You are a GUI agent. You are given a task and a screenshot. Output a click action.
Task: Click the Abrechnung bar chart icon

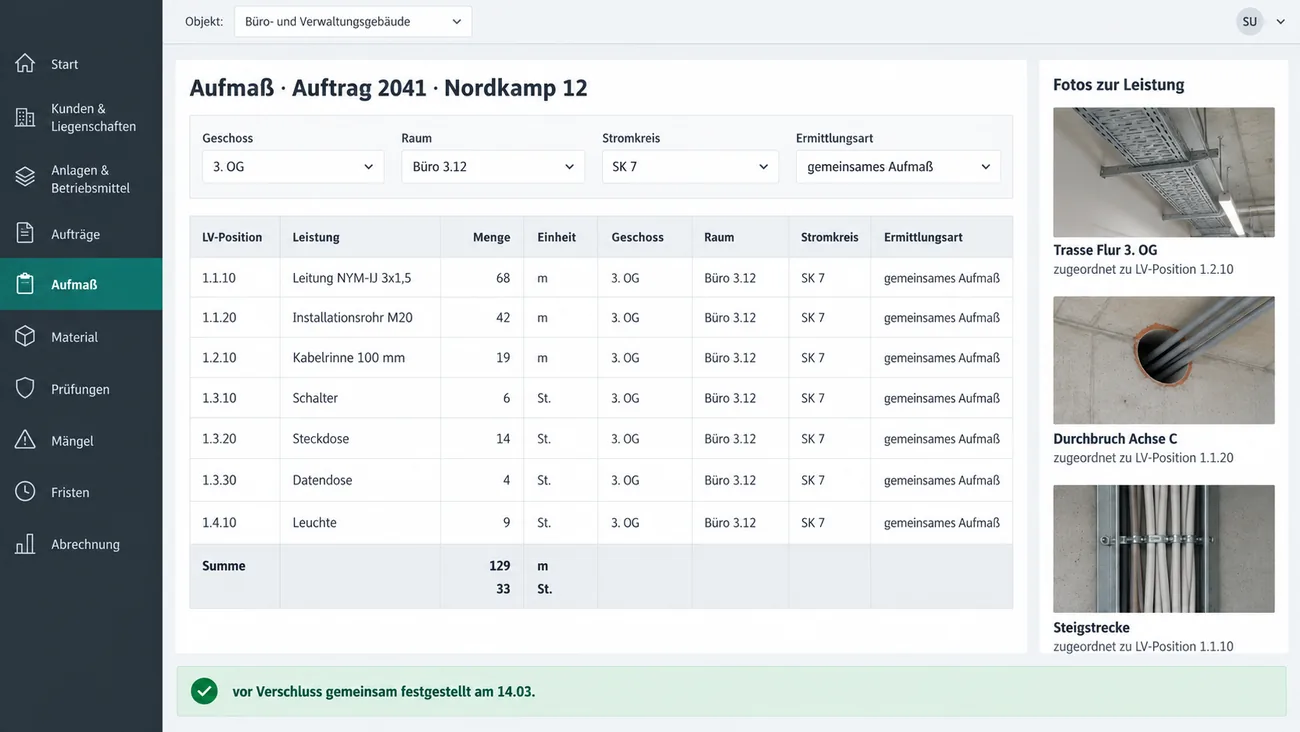tap(25, 544)
